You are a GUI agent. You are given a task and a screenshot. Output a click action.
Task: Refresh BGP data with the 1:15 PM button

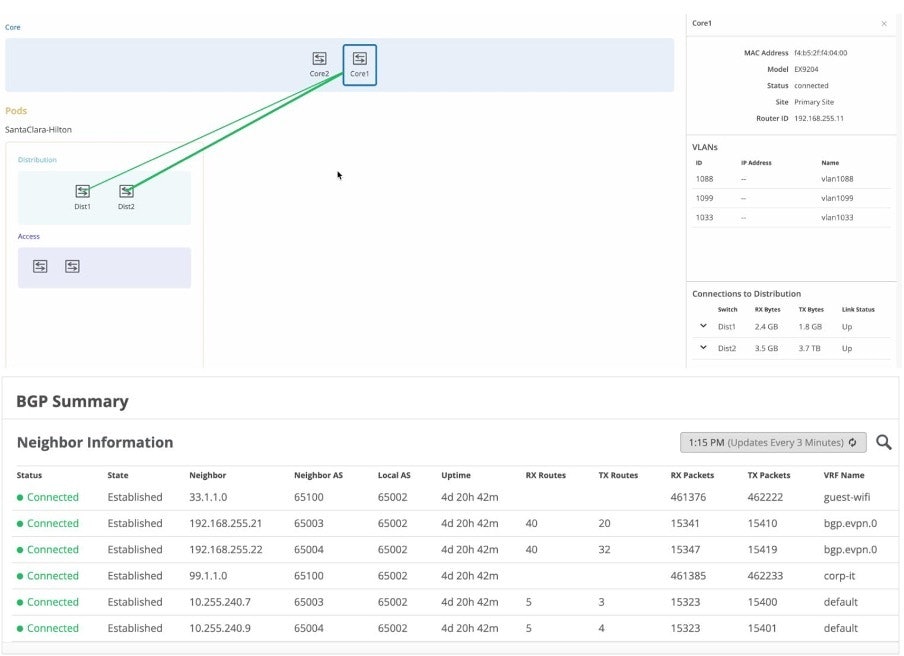pyautogui.click(x=772, y=442)
